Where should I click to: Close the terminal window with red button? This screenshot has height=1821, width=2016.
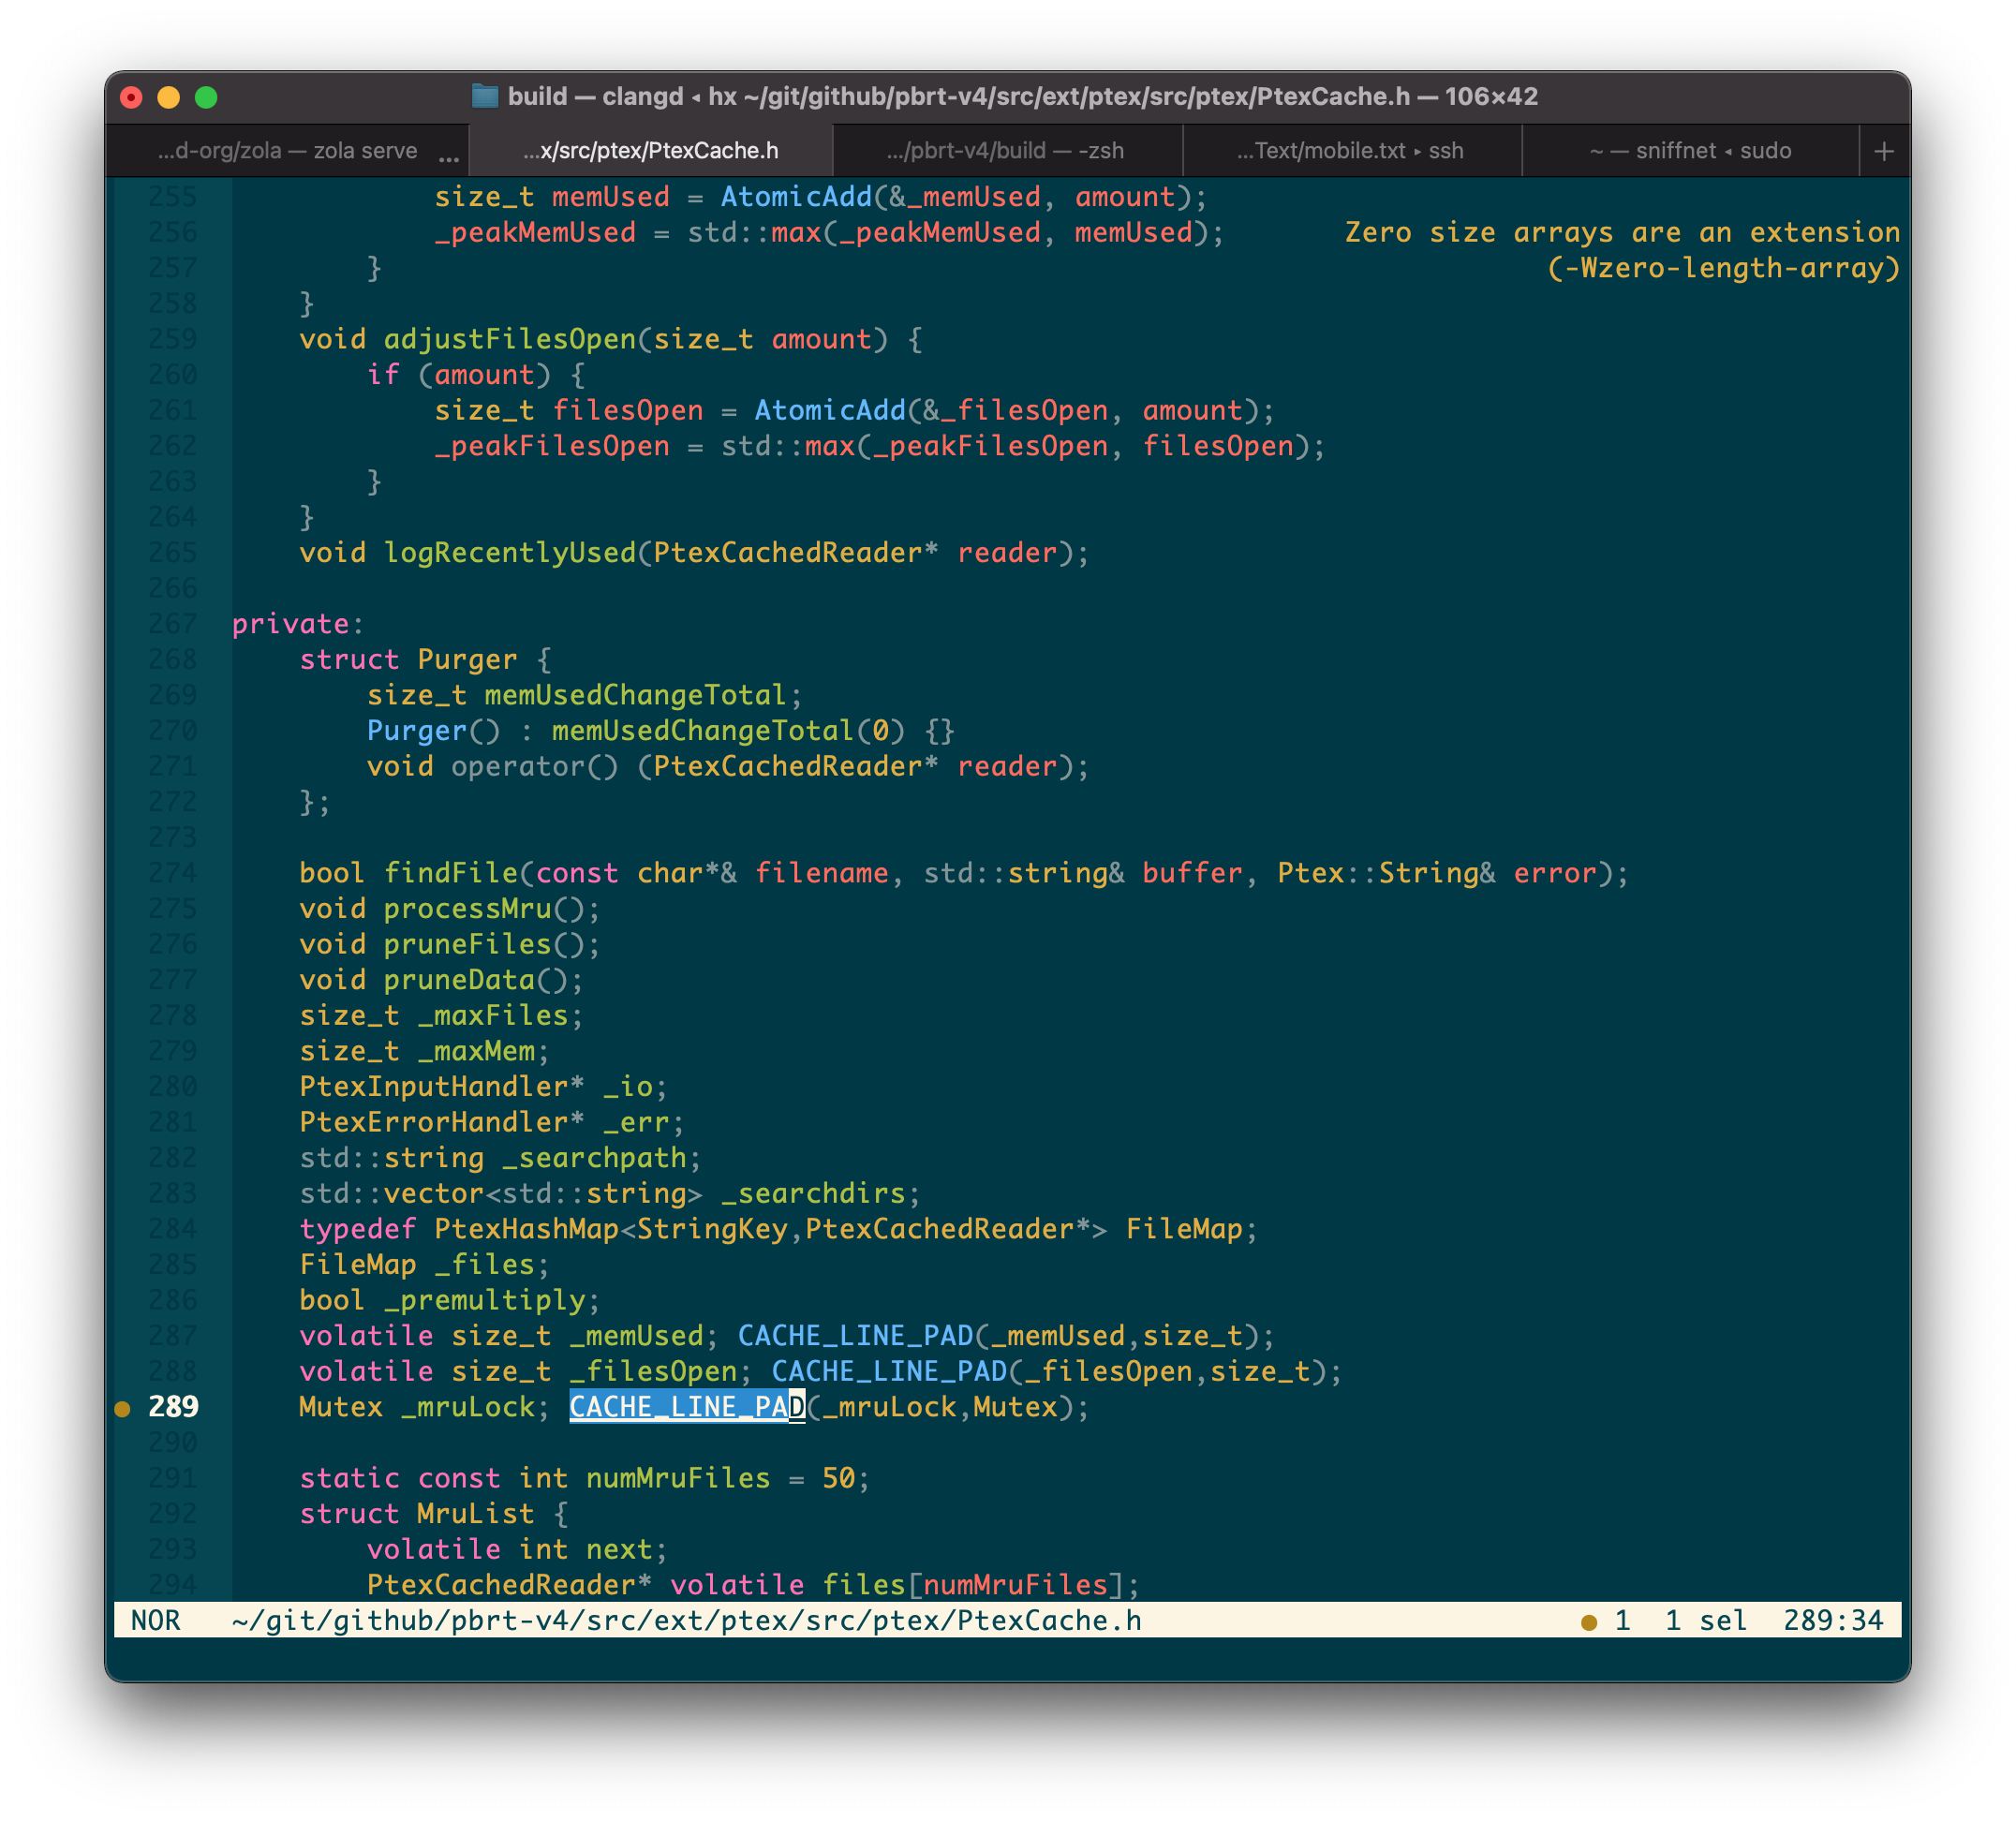click(131, 97)
